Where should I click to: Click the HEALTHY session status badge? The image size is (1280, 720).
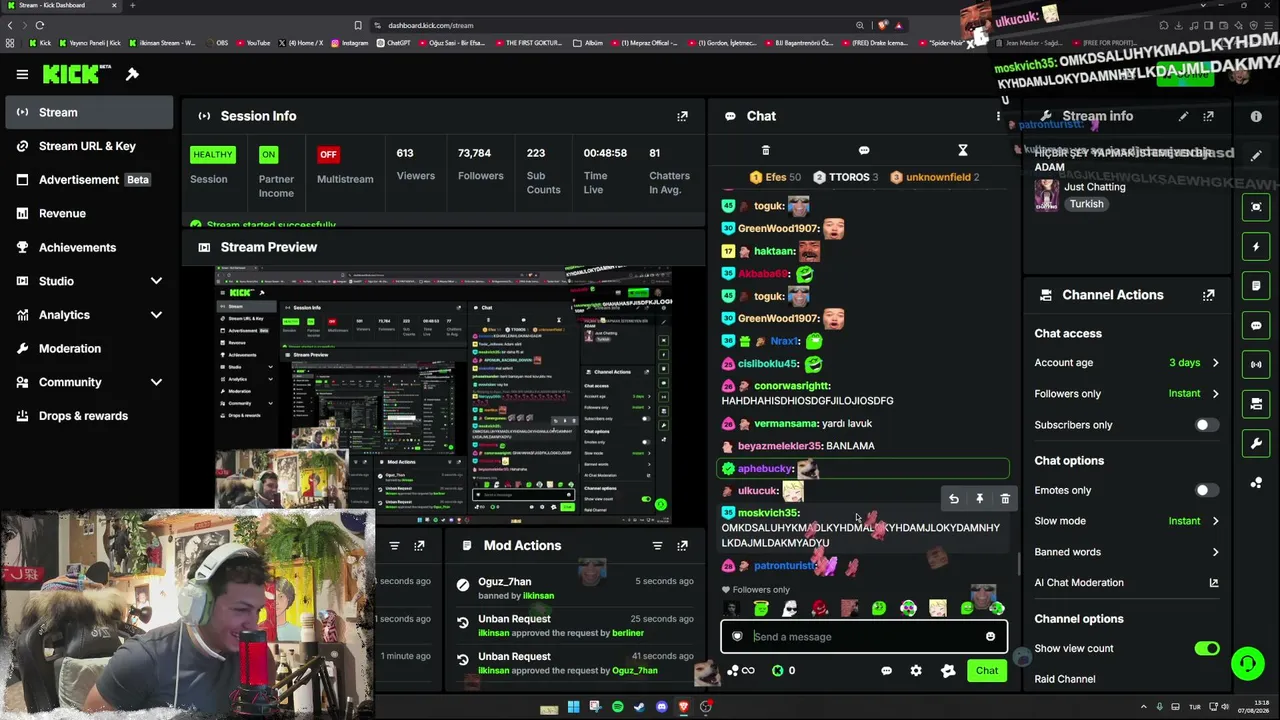[212, 155]
